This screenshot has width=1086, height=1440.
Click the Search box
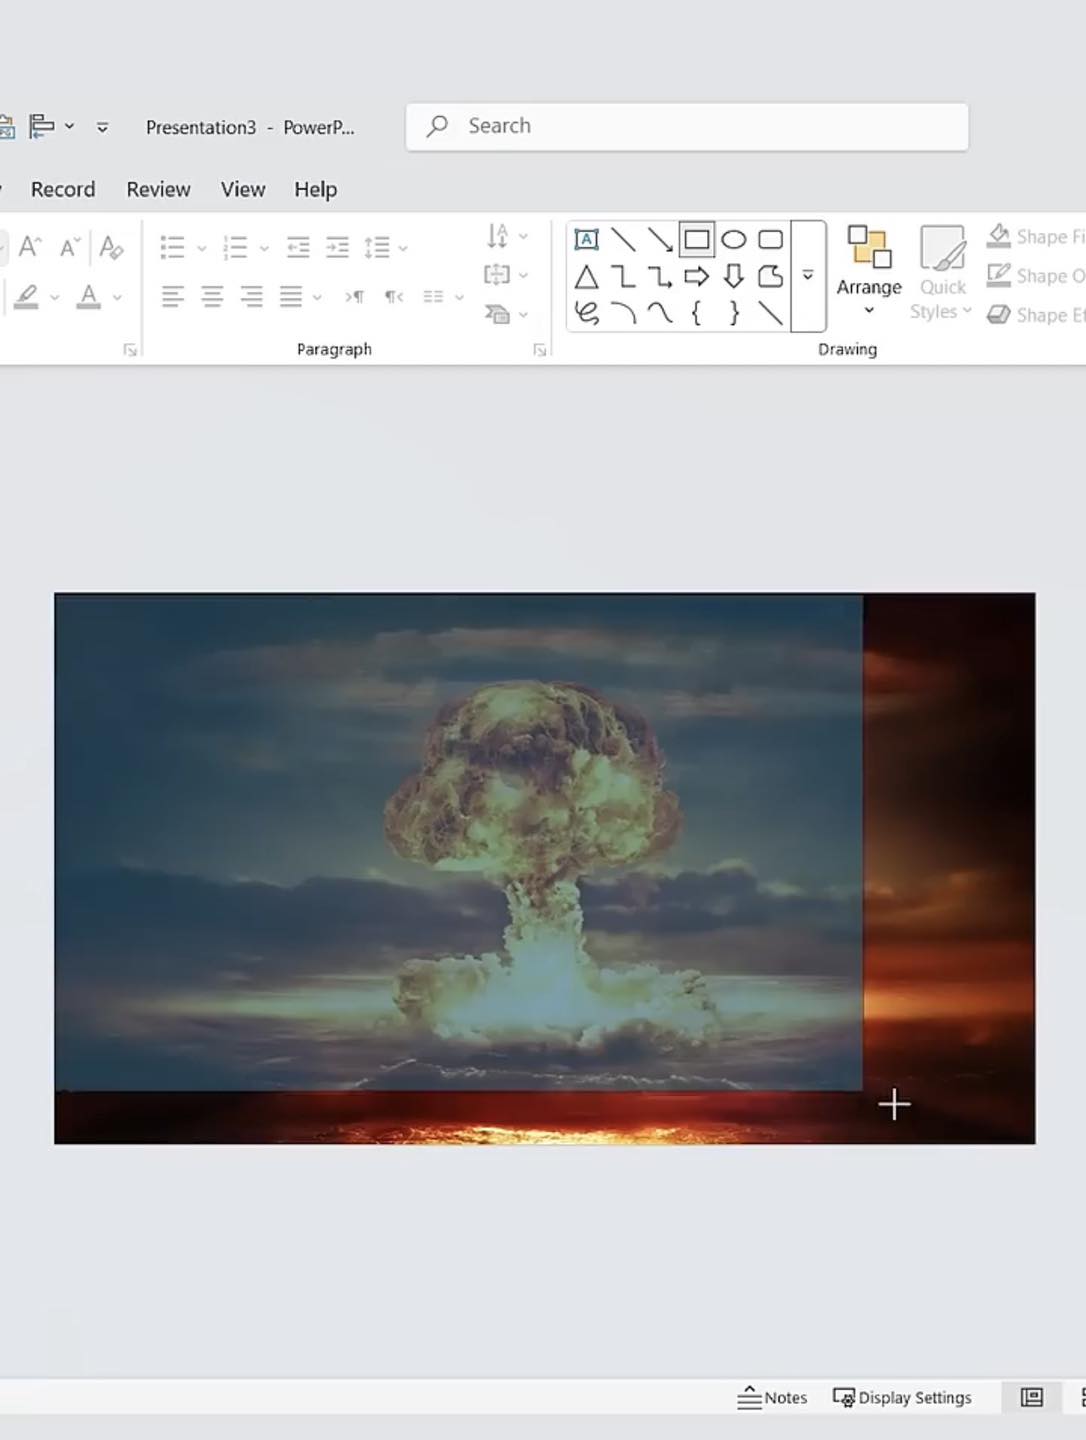[x=687, y=127]
